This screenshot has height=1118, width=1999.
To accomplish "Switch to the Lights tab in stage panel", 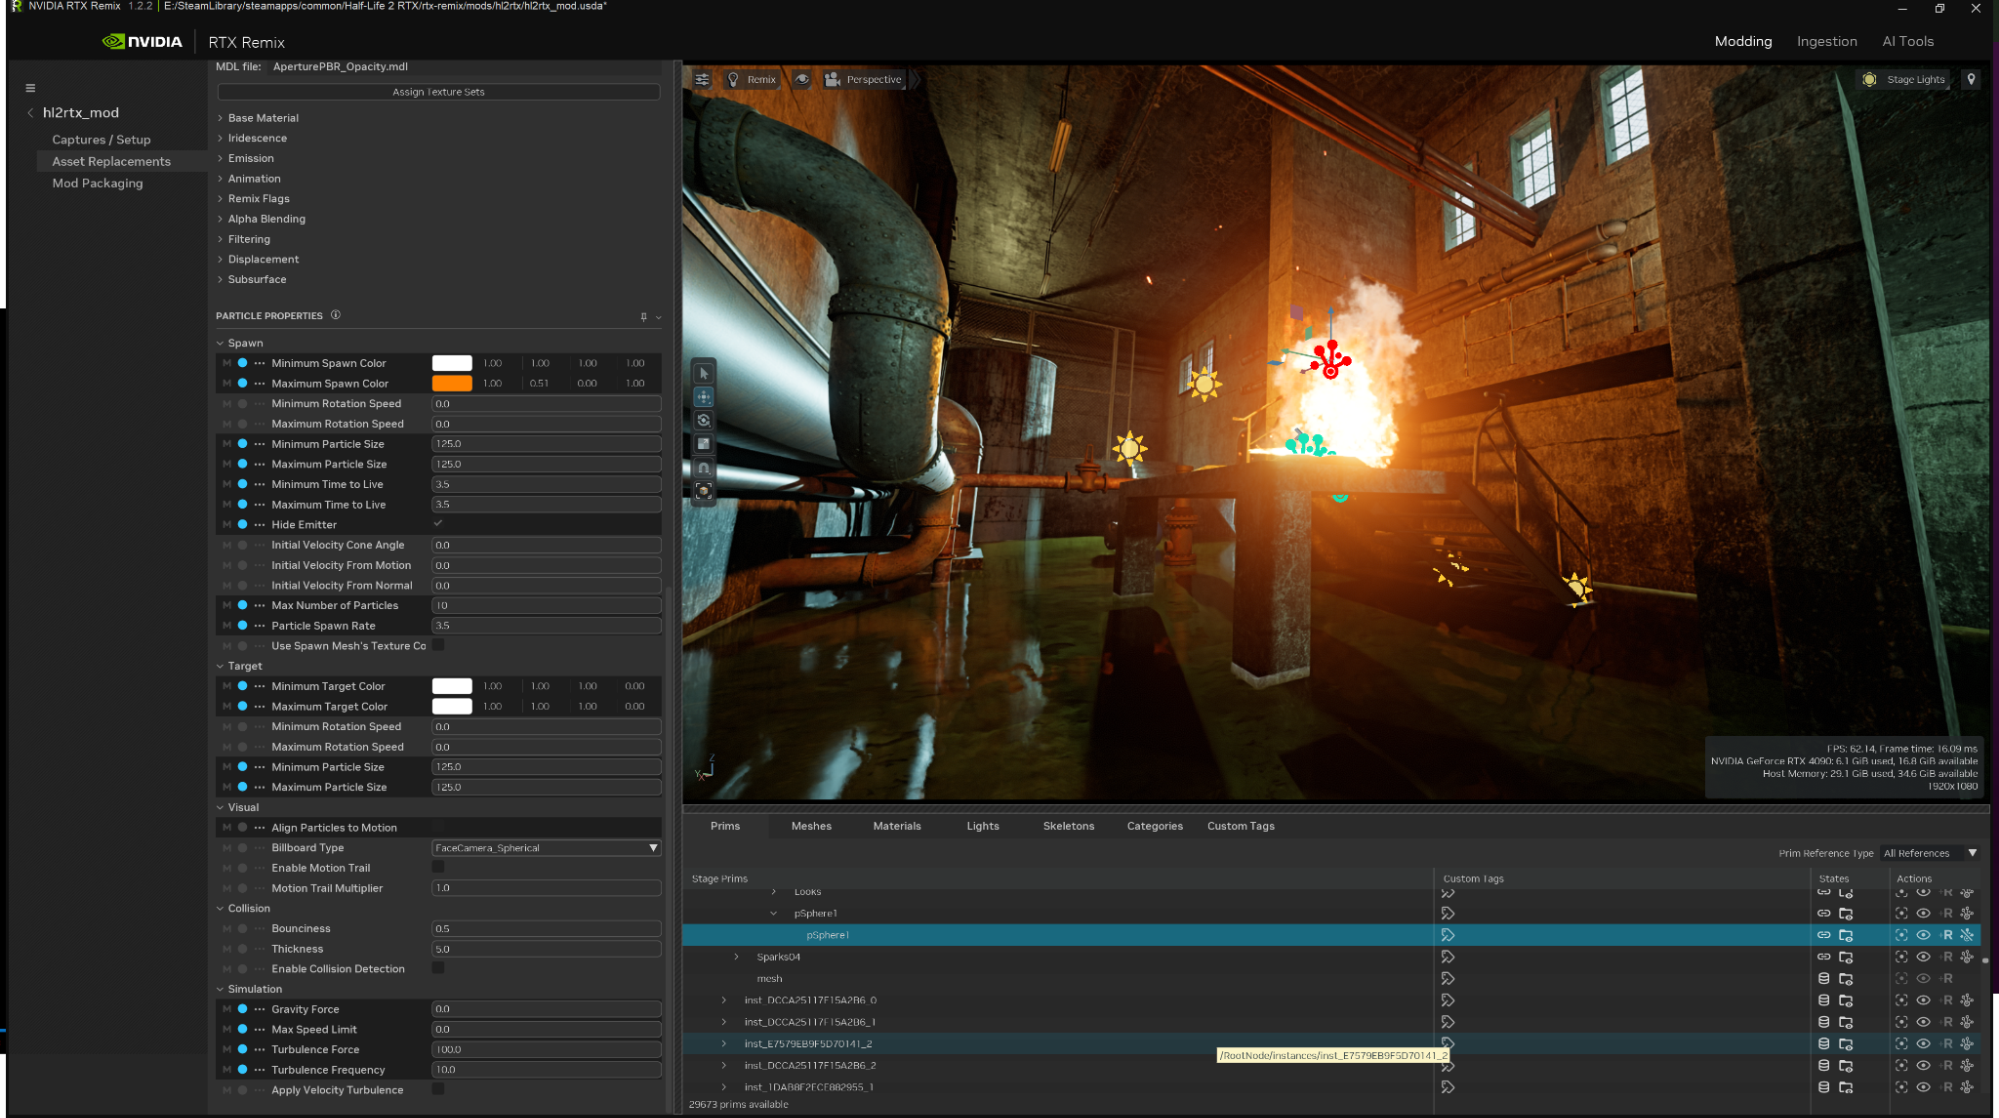I will pos(982,826).
